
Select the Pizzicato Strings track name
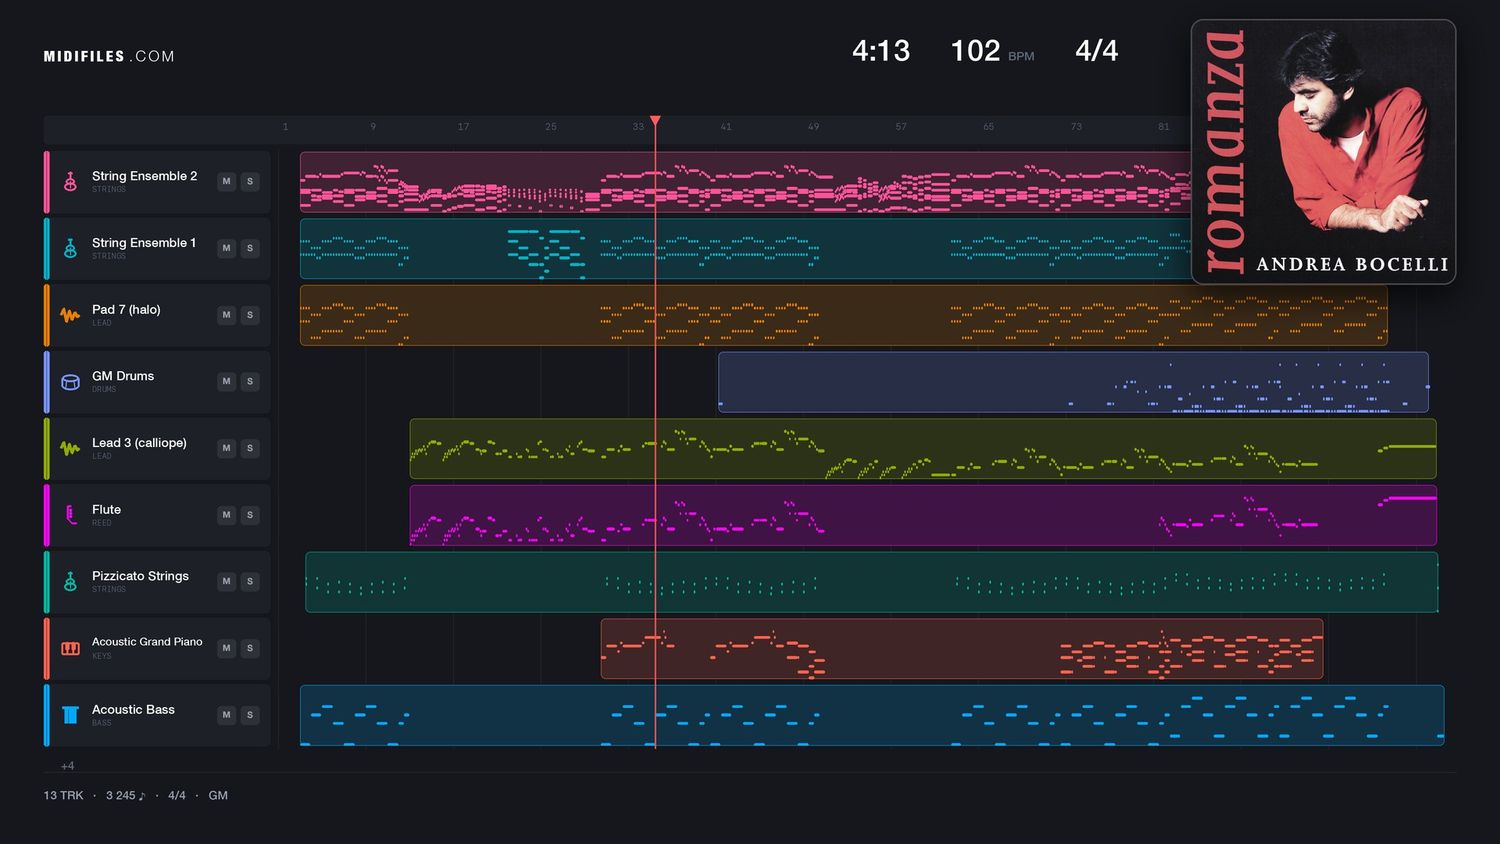[140, 576]
